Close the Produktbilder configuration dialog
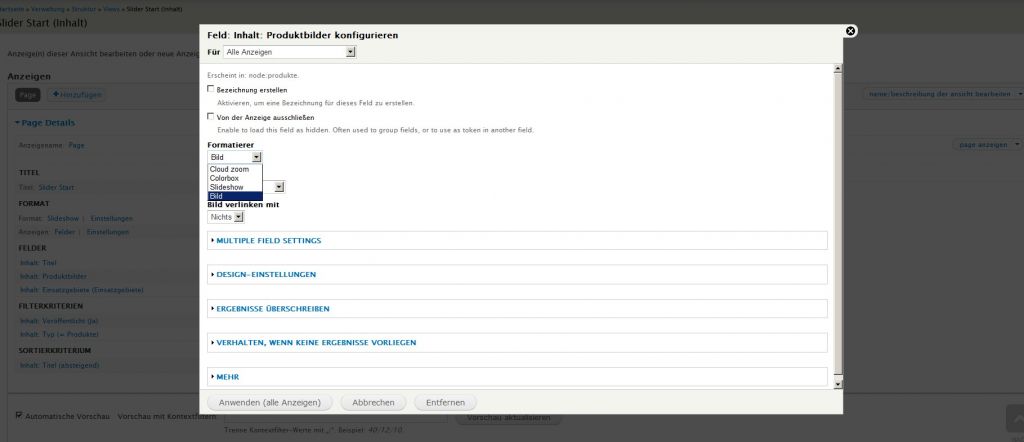The width and height of the screenshot is (1024, 442). [x=850, y=31]
